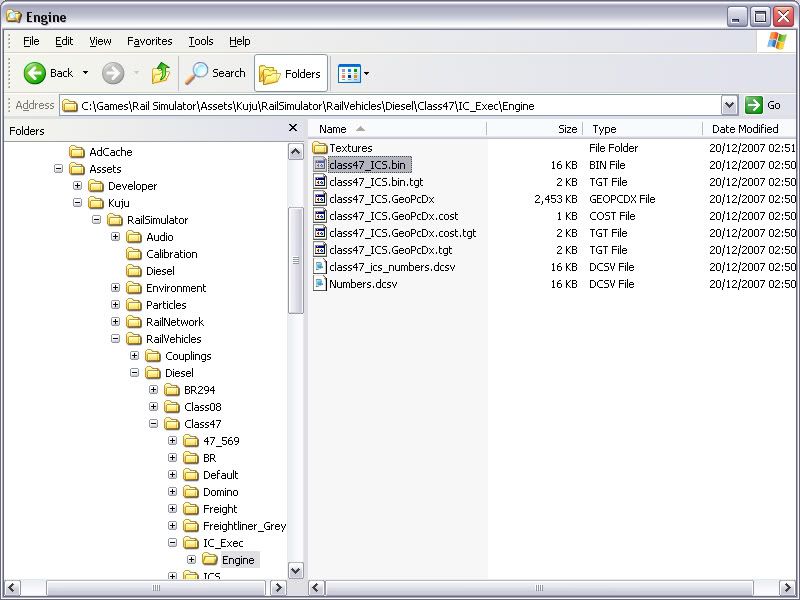Expand the Developer tree node
The width and height of the screenshot is (800, 600).
(78, 186)
